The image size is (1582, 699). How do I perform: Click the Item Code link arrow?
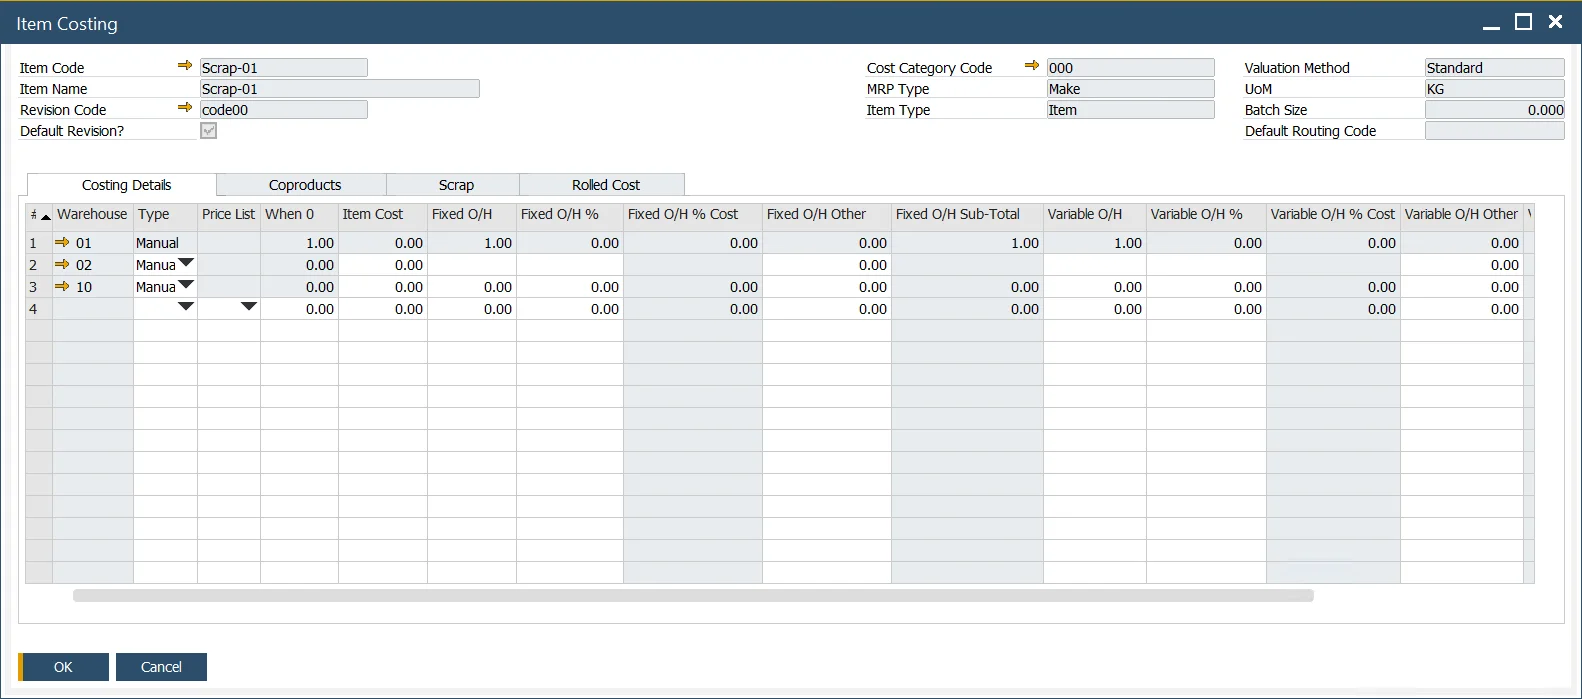[185, 66]
